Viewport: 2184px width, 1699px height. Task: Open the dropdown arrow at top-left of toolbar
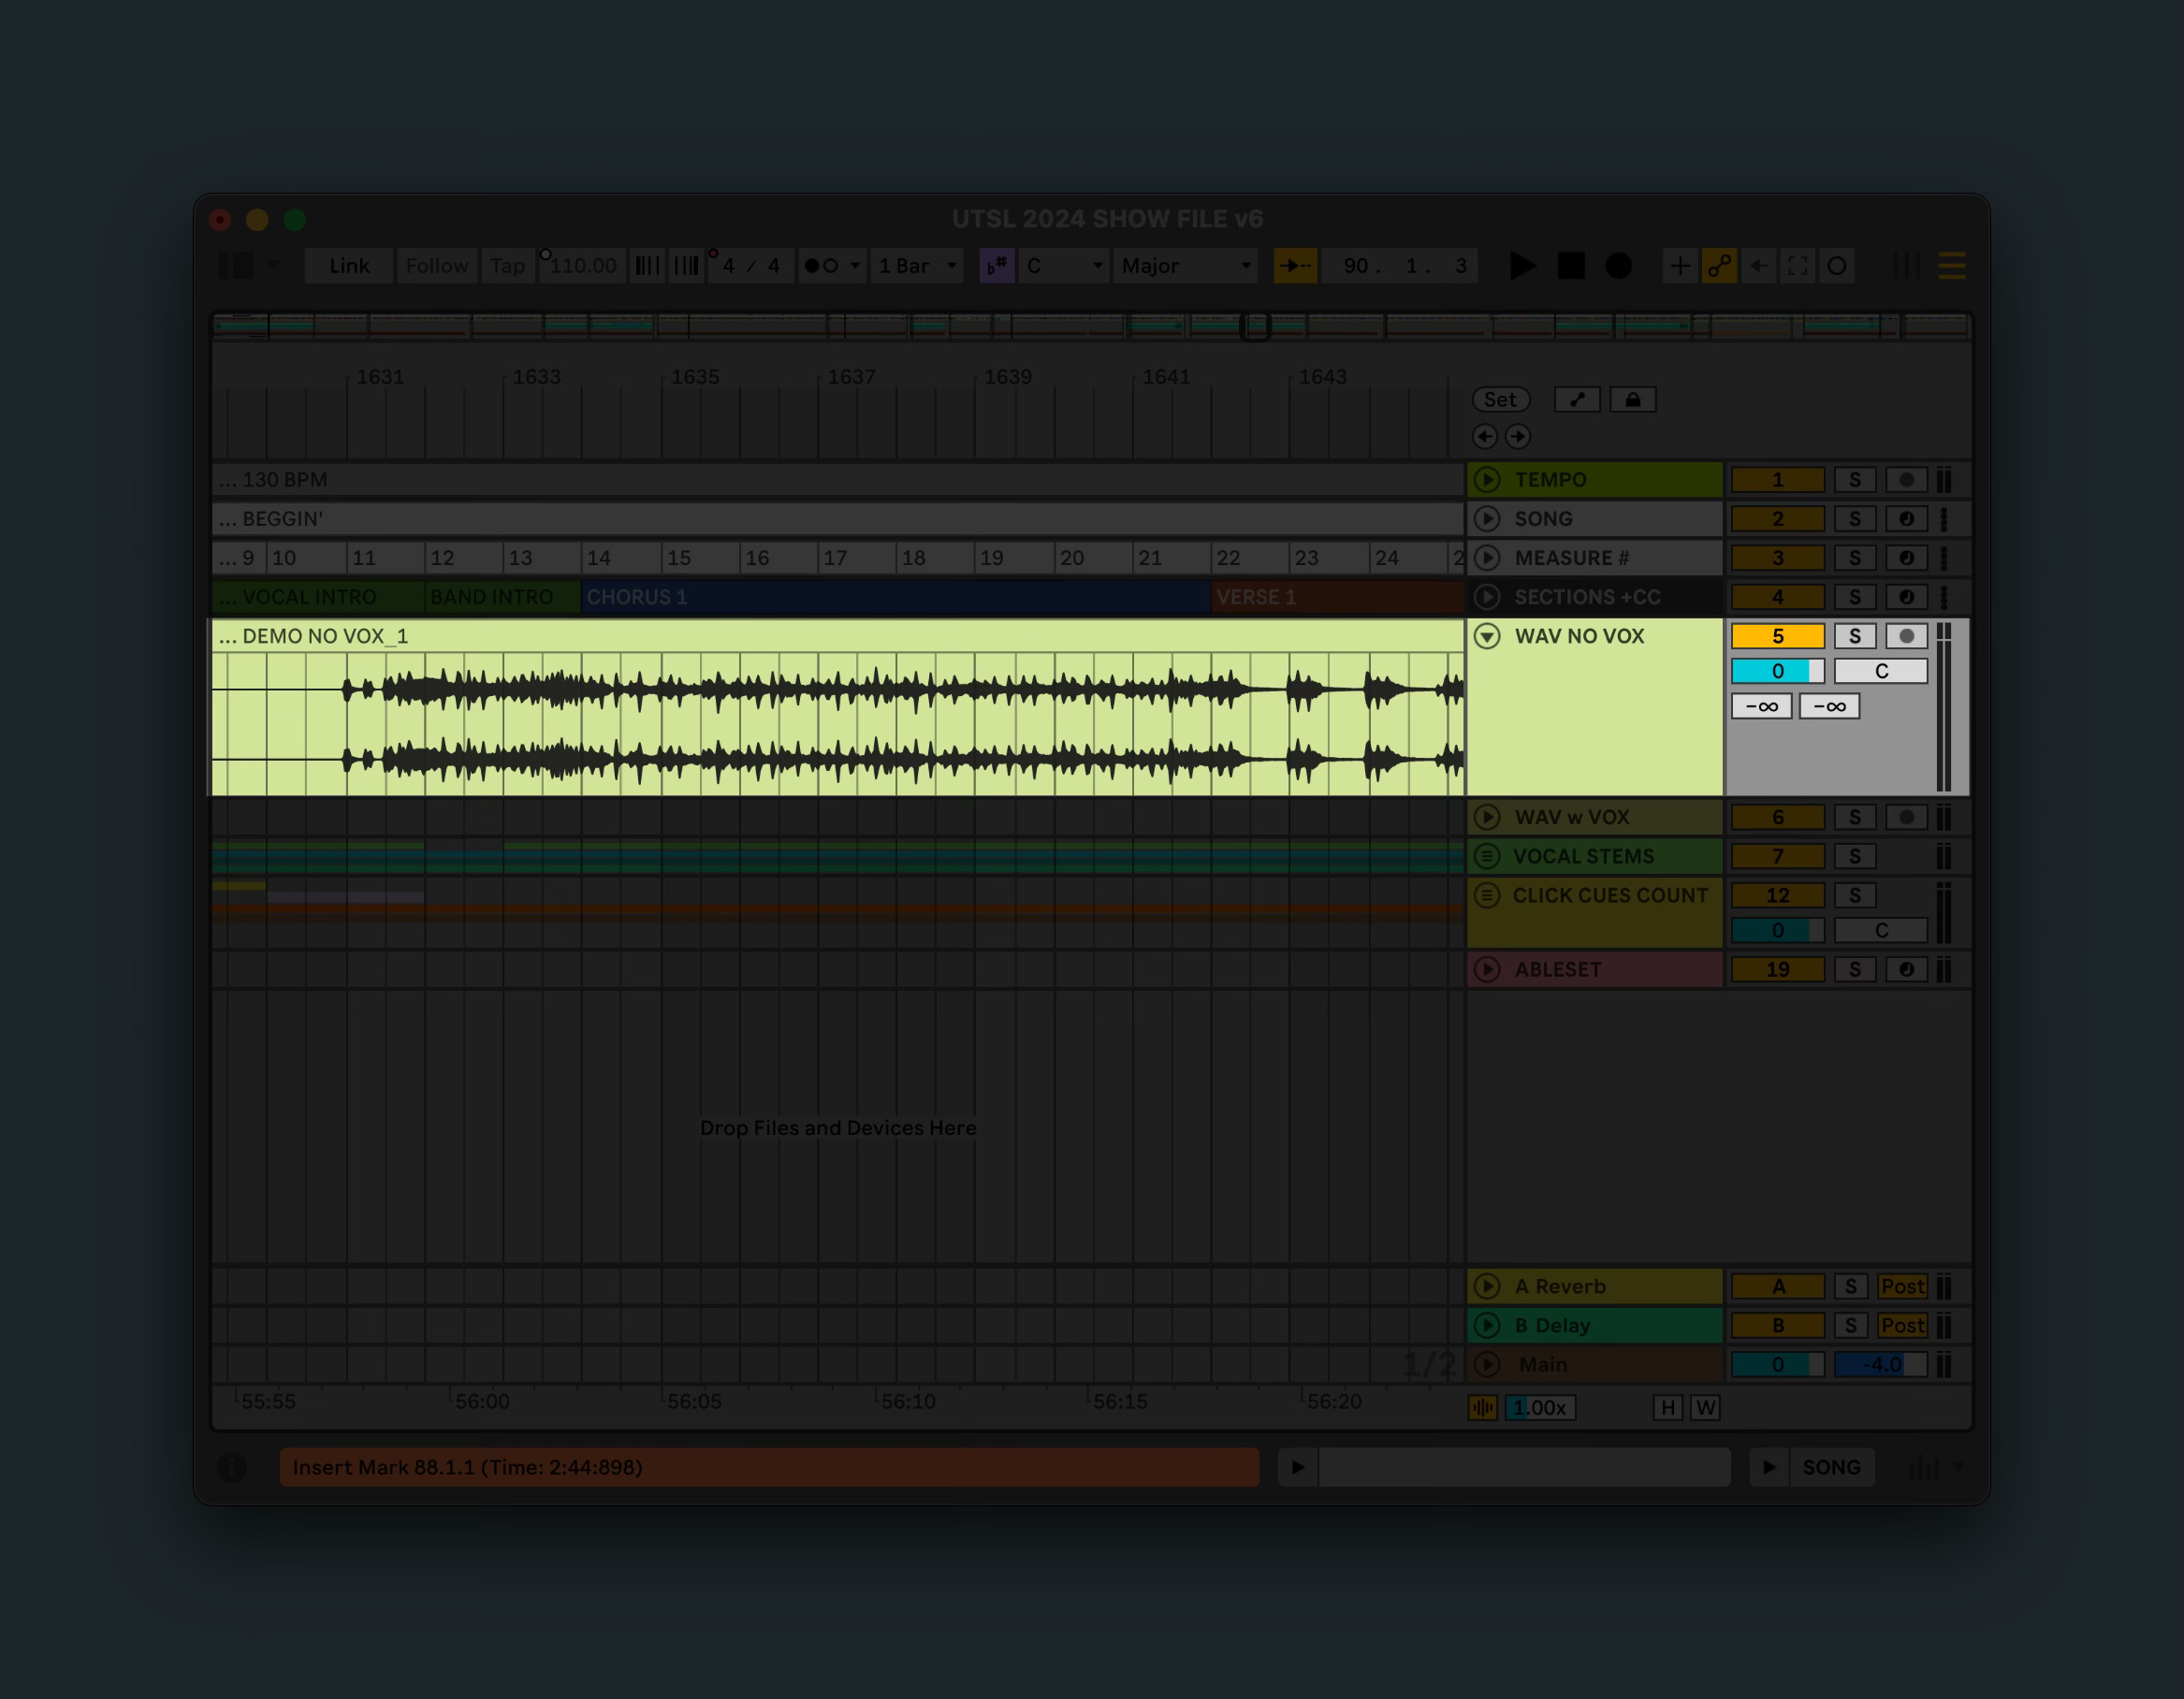273,266
